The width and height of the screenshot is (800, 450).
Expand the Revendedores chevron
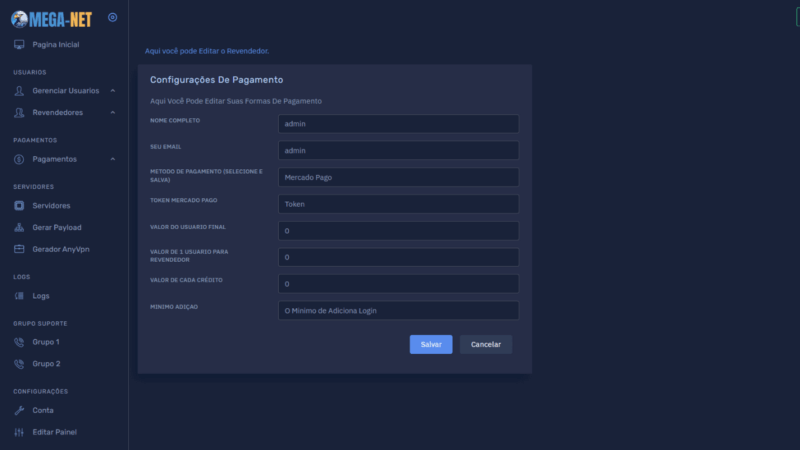coord(113,112)
